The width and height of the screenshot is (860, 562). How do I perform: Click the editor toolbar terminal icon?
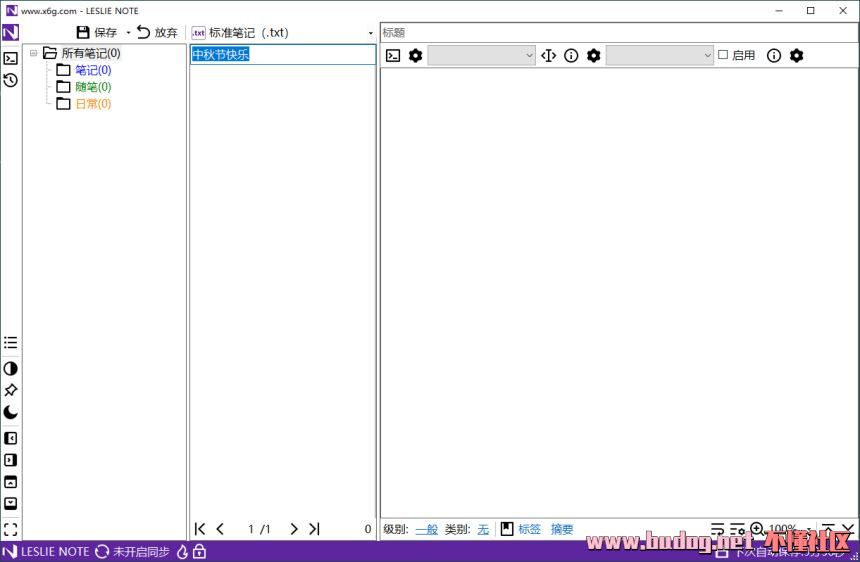[393, 55]
